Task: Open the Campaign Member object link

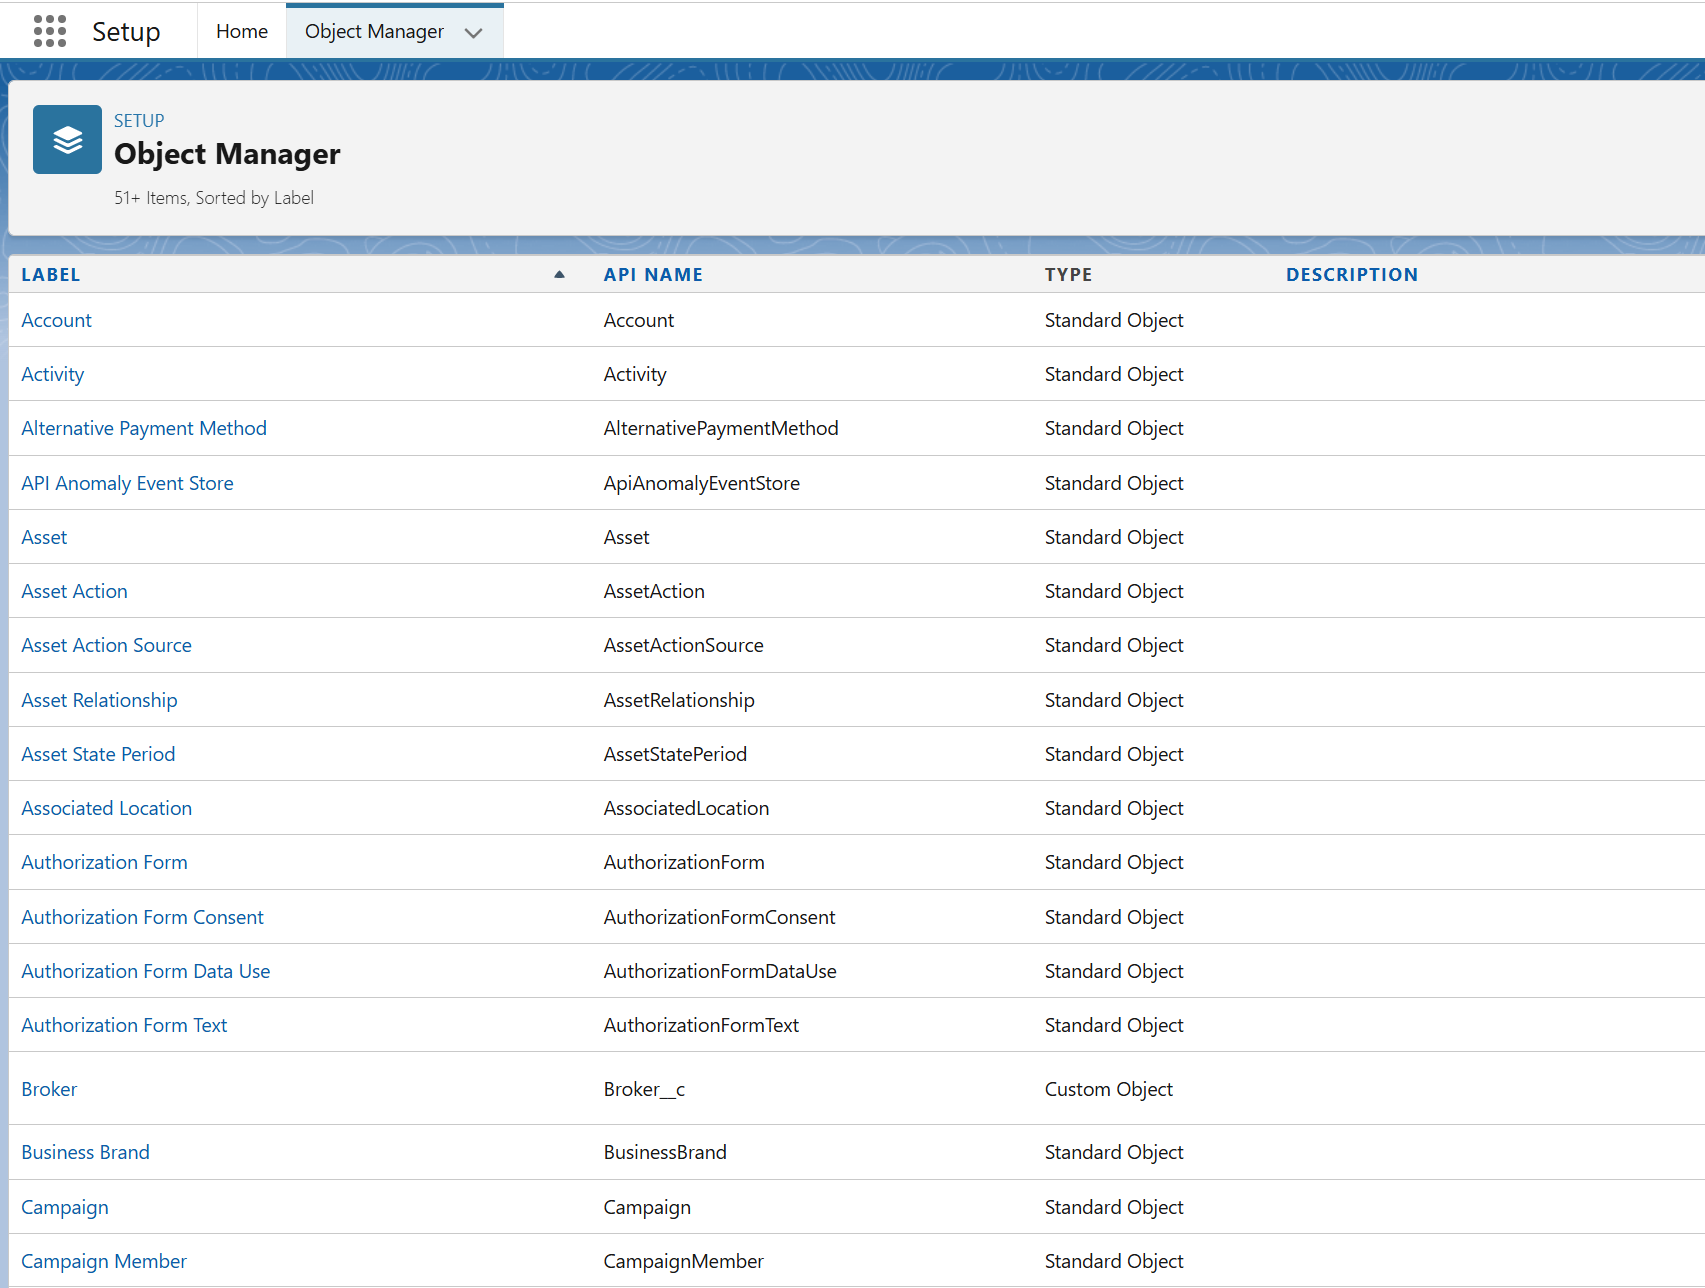Action: coord(104,1261)
